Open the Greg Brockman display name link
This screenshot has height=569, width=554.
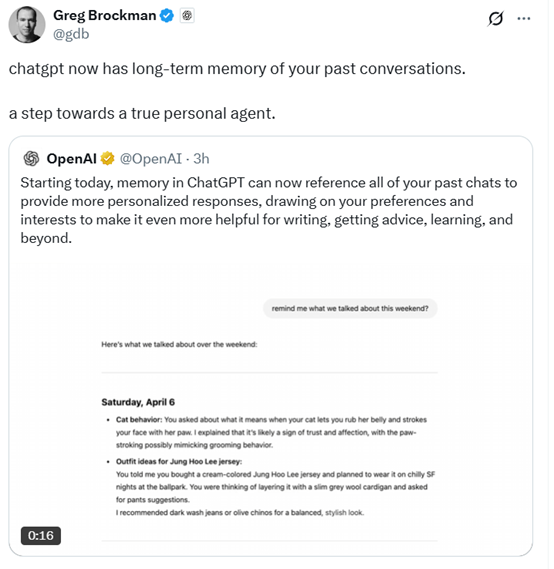(104, 16)
